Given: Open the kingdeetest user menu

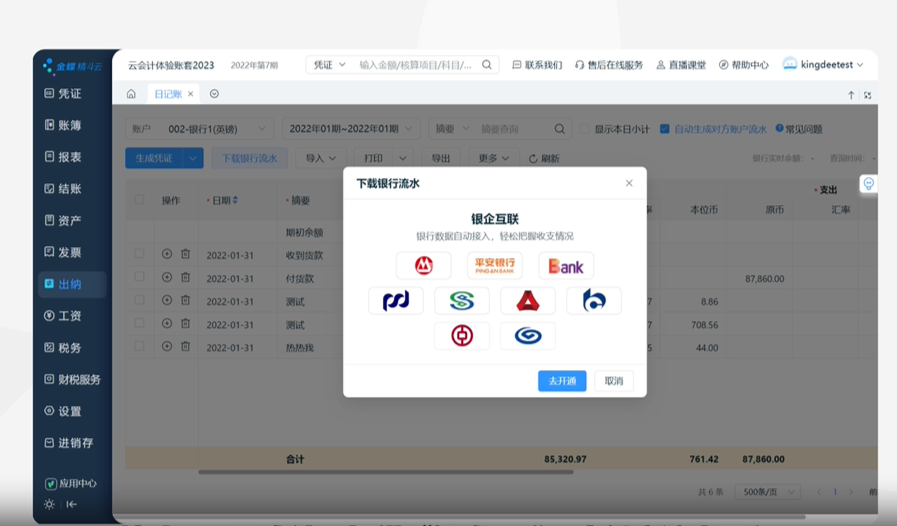Looking at the screenshot, I should tap(823, 65).
